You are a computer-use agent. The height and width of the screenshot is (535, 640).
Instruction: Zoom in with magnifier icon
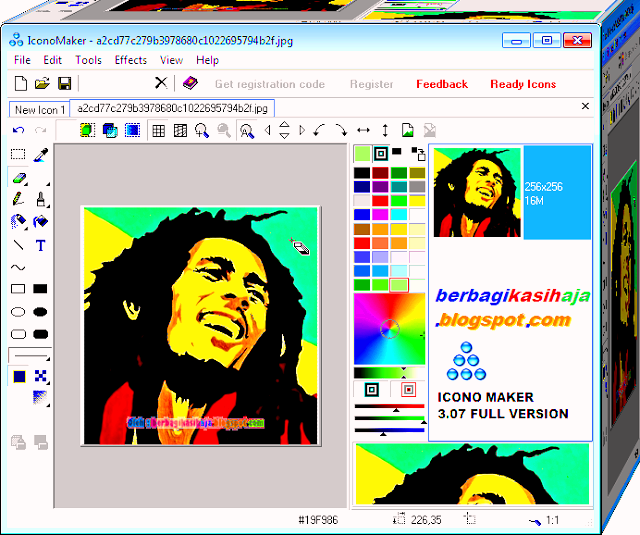click(x=202, y=131)
